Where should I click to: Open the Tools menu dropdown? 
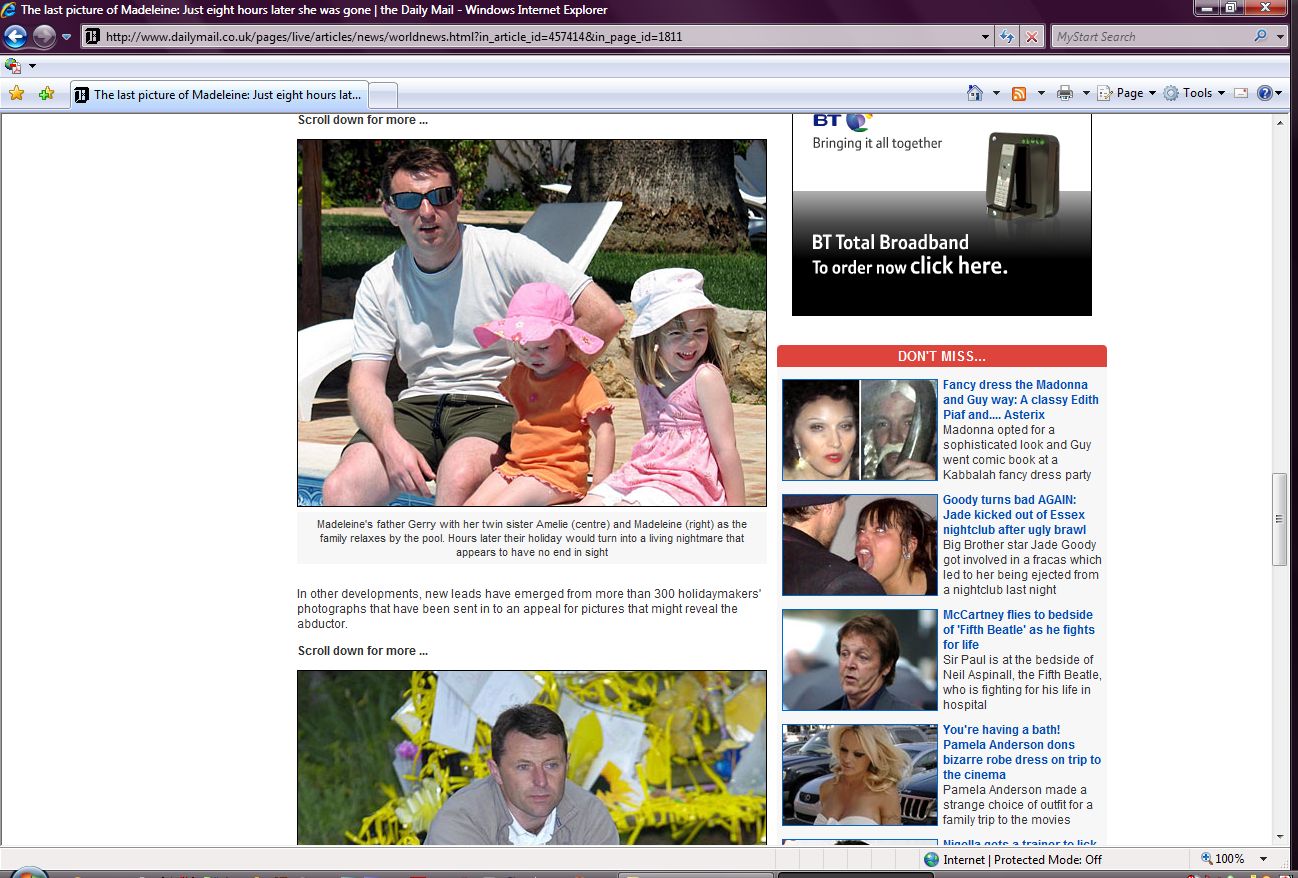point(1196,93)
